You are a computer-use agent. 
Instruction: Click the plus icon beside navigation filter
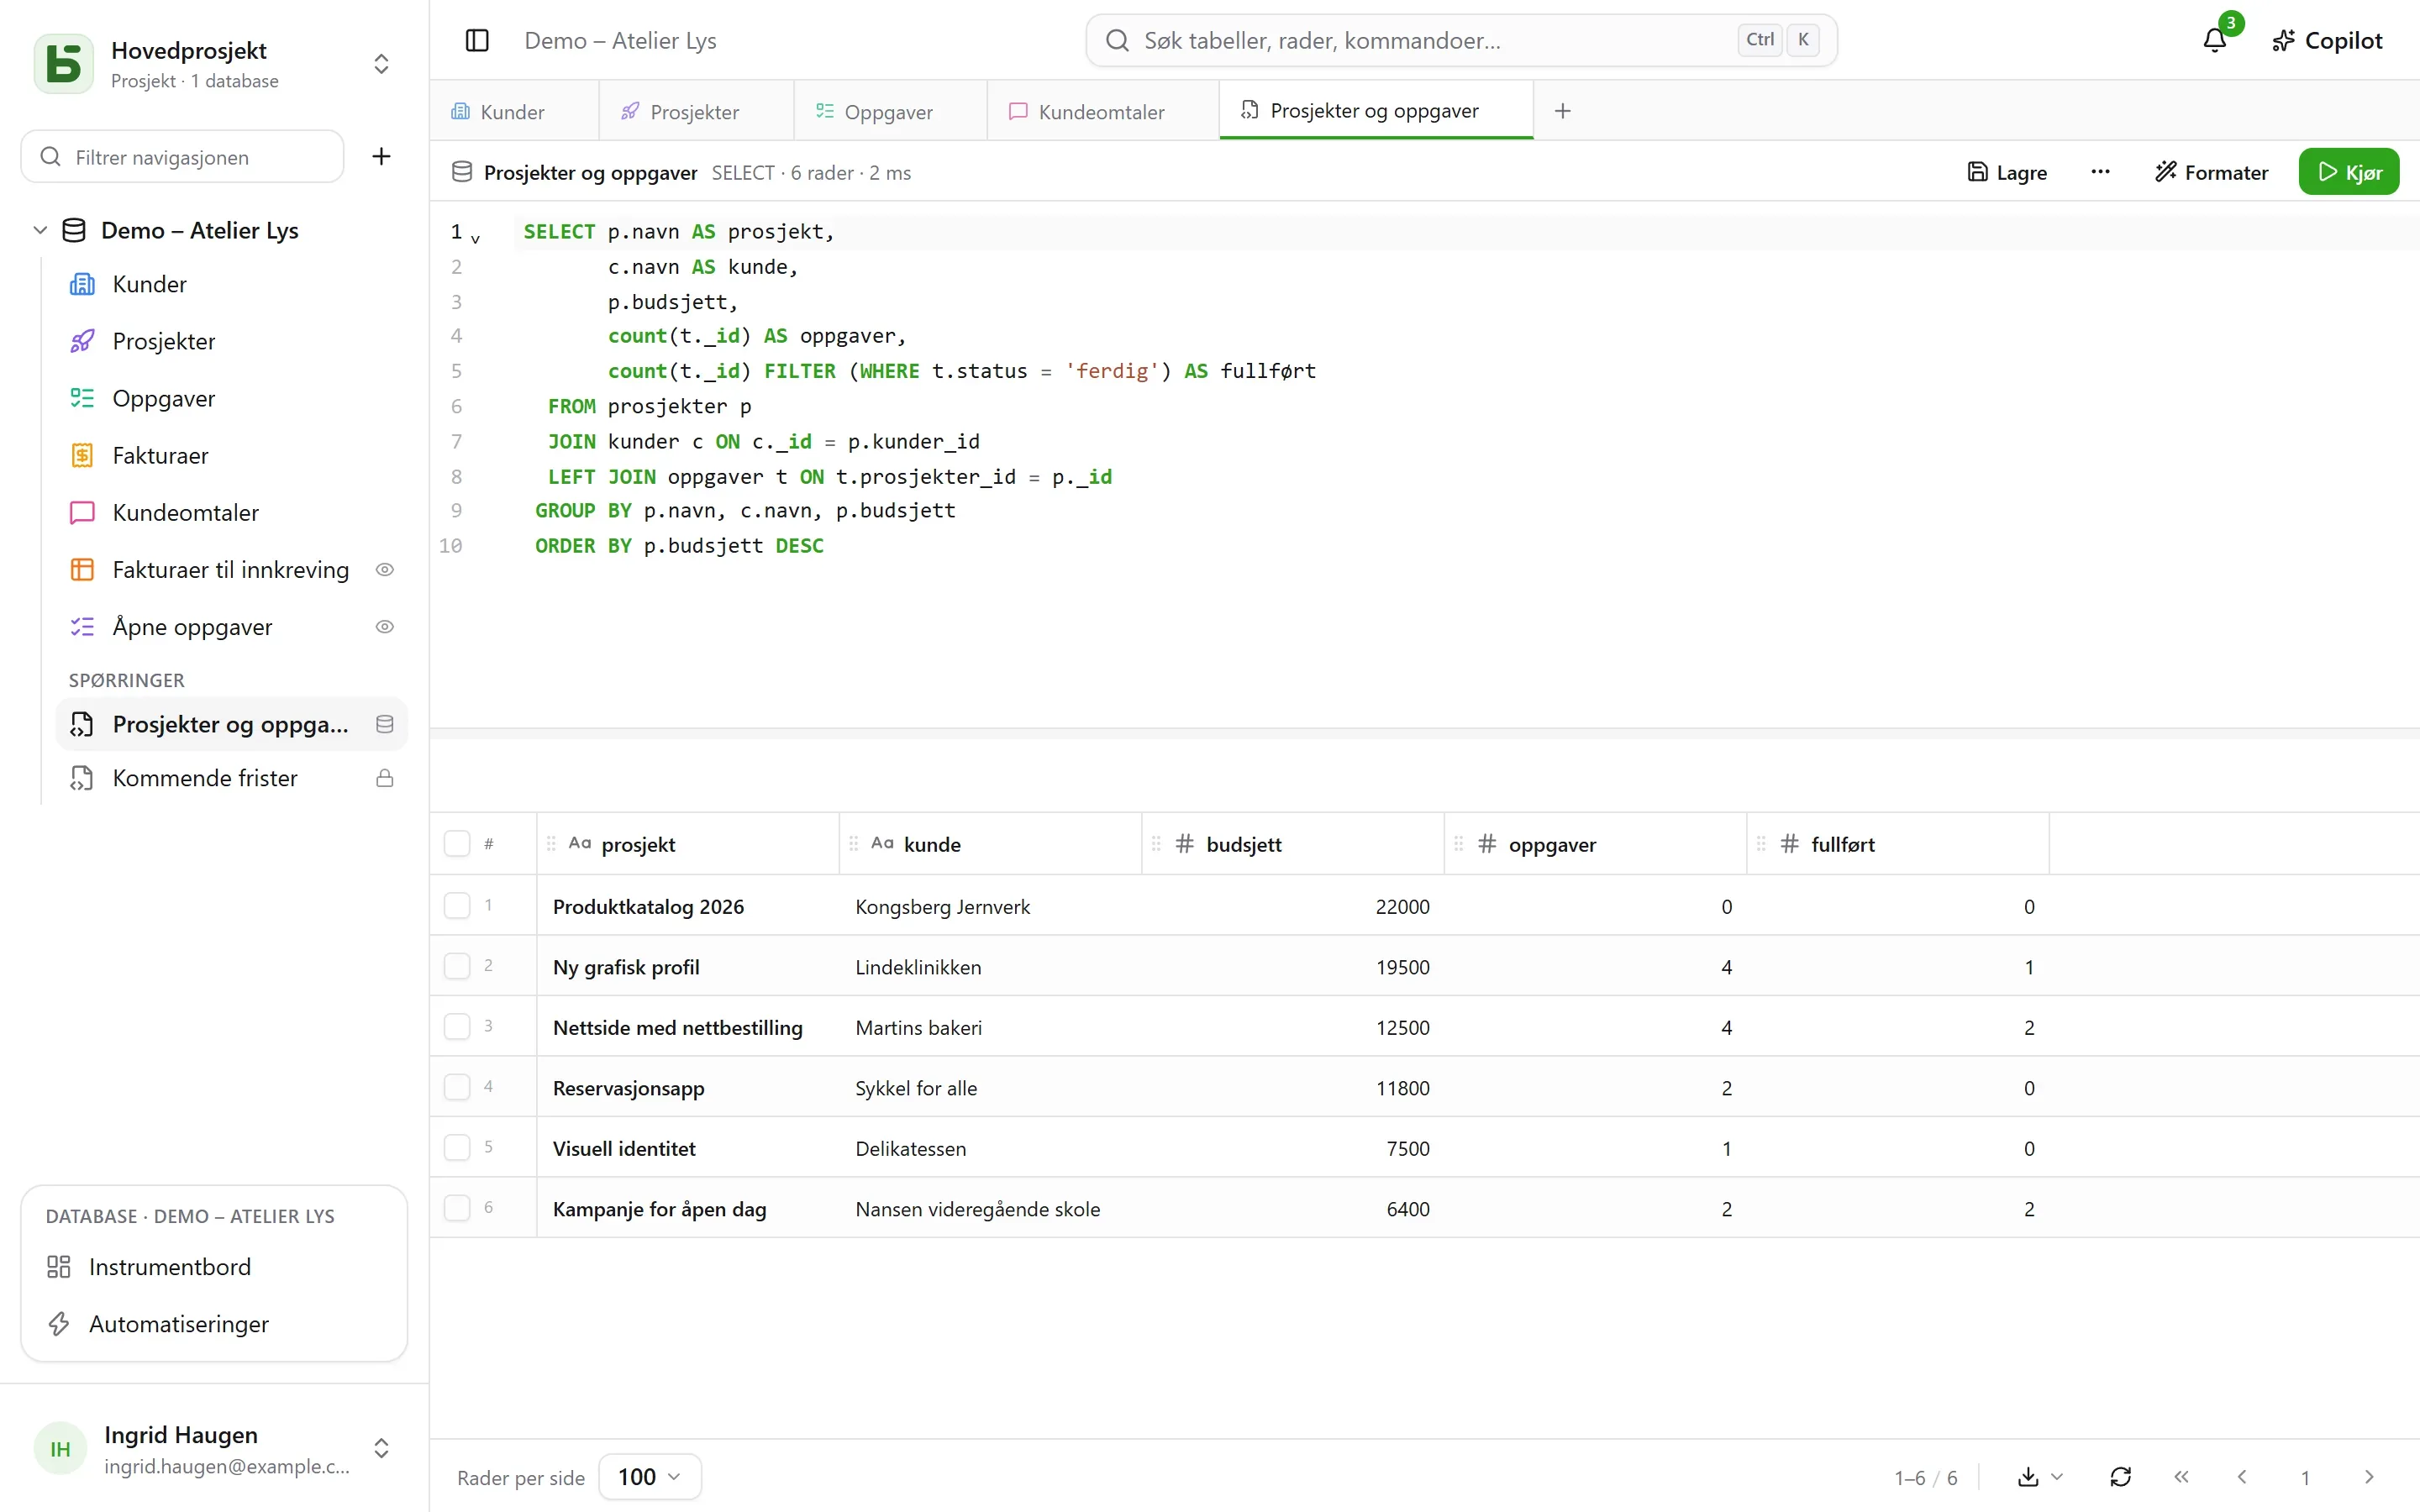(x=381, y=156)
